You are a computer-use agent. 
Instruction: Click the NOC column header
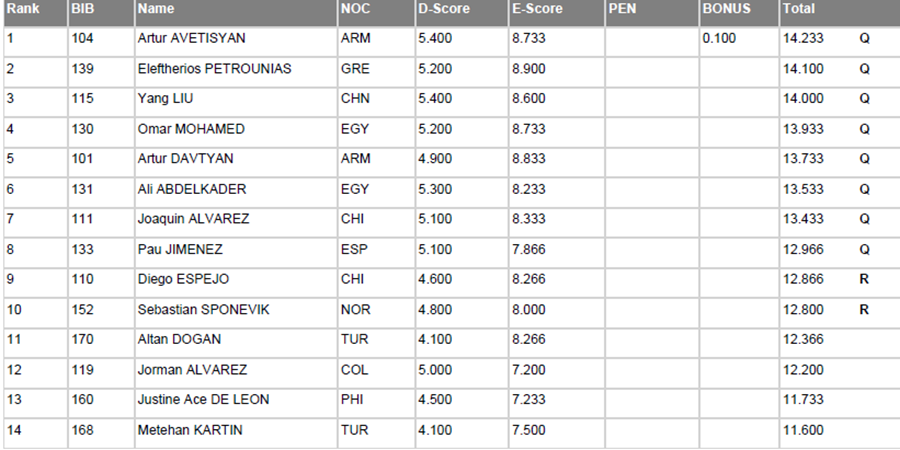coord(355,9)
